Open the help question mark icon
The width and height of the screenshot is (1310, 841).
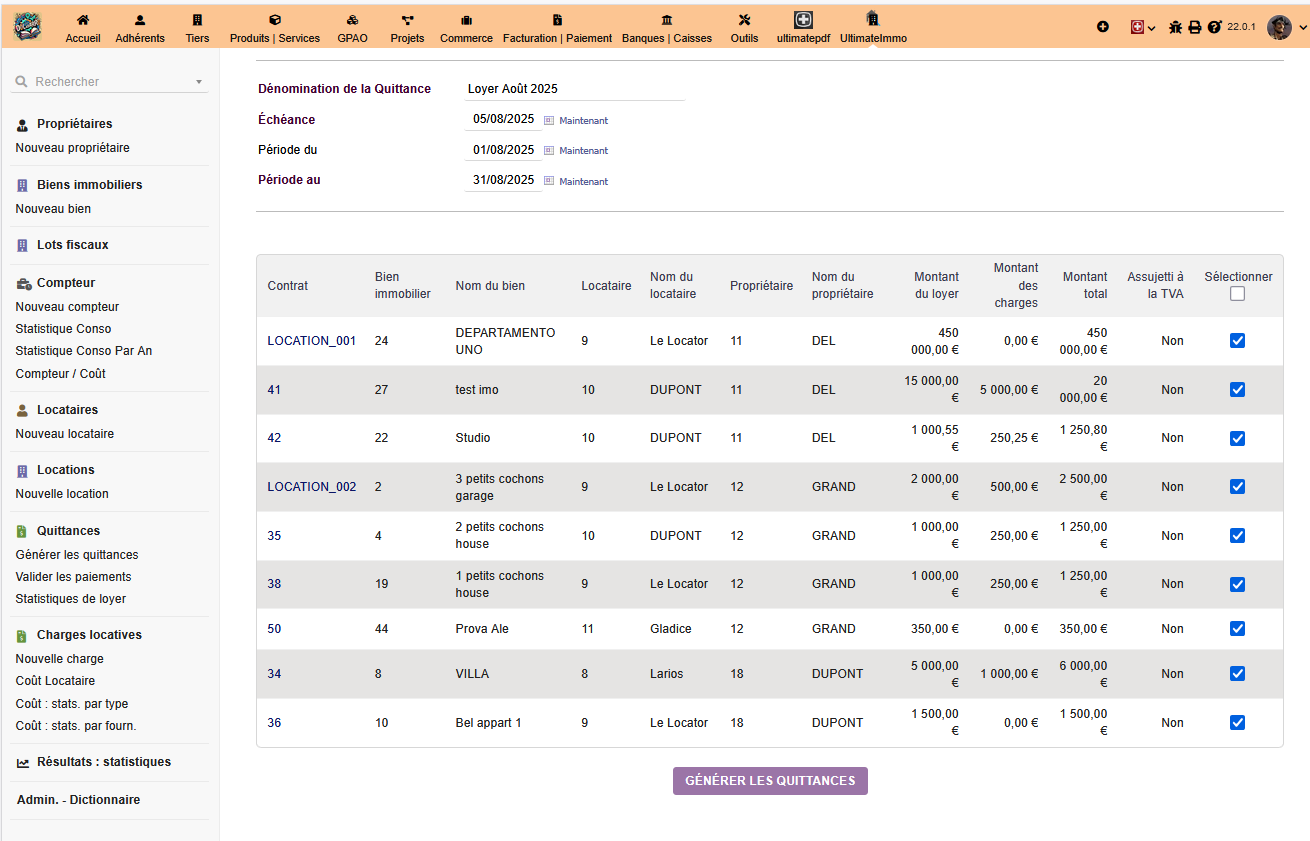coord(1214,27)
